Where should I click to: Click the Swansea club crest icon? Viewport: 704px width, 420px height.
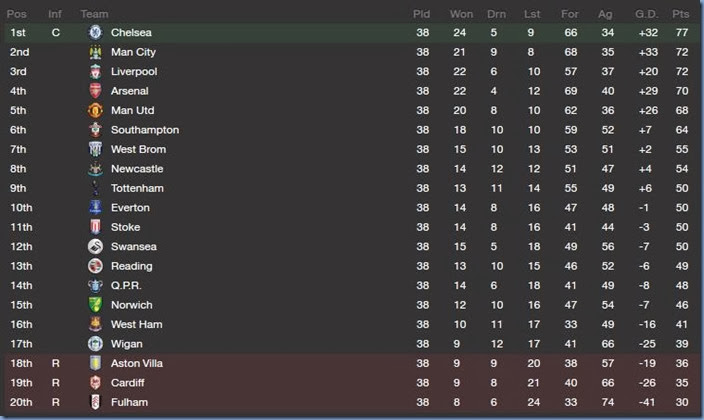click(x=95, y=247)
